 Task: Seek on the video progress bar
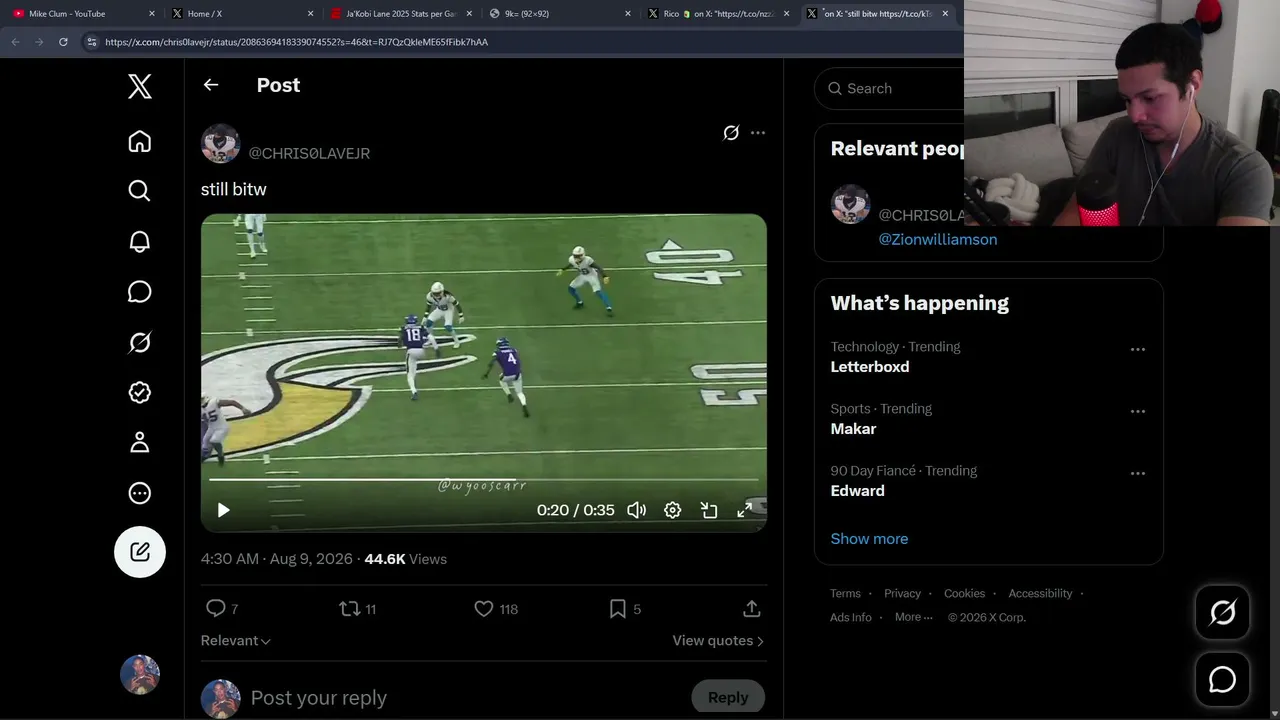tap(484, 480)
